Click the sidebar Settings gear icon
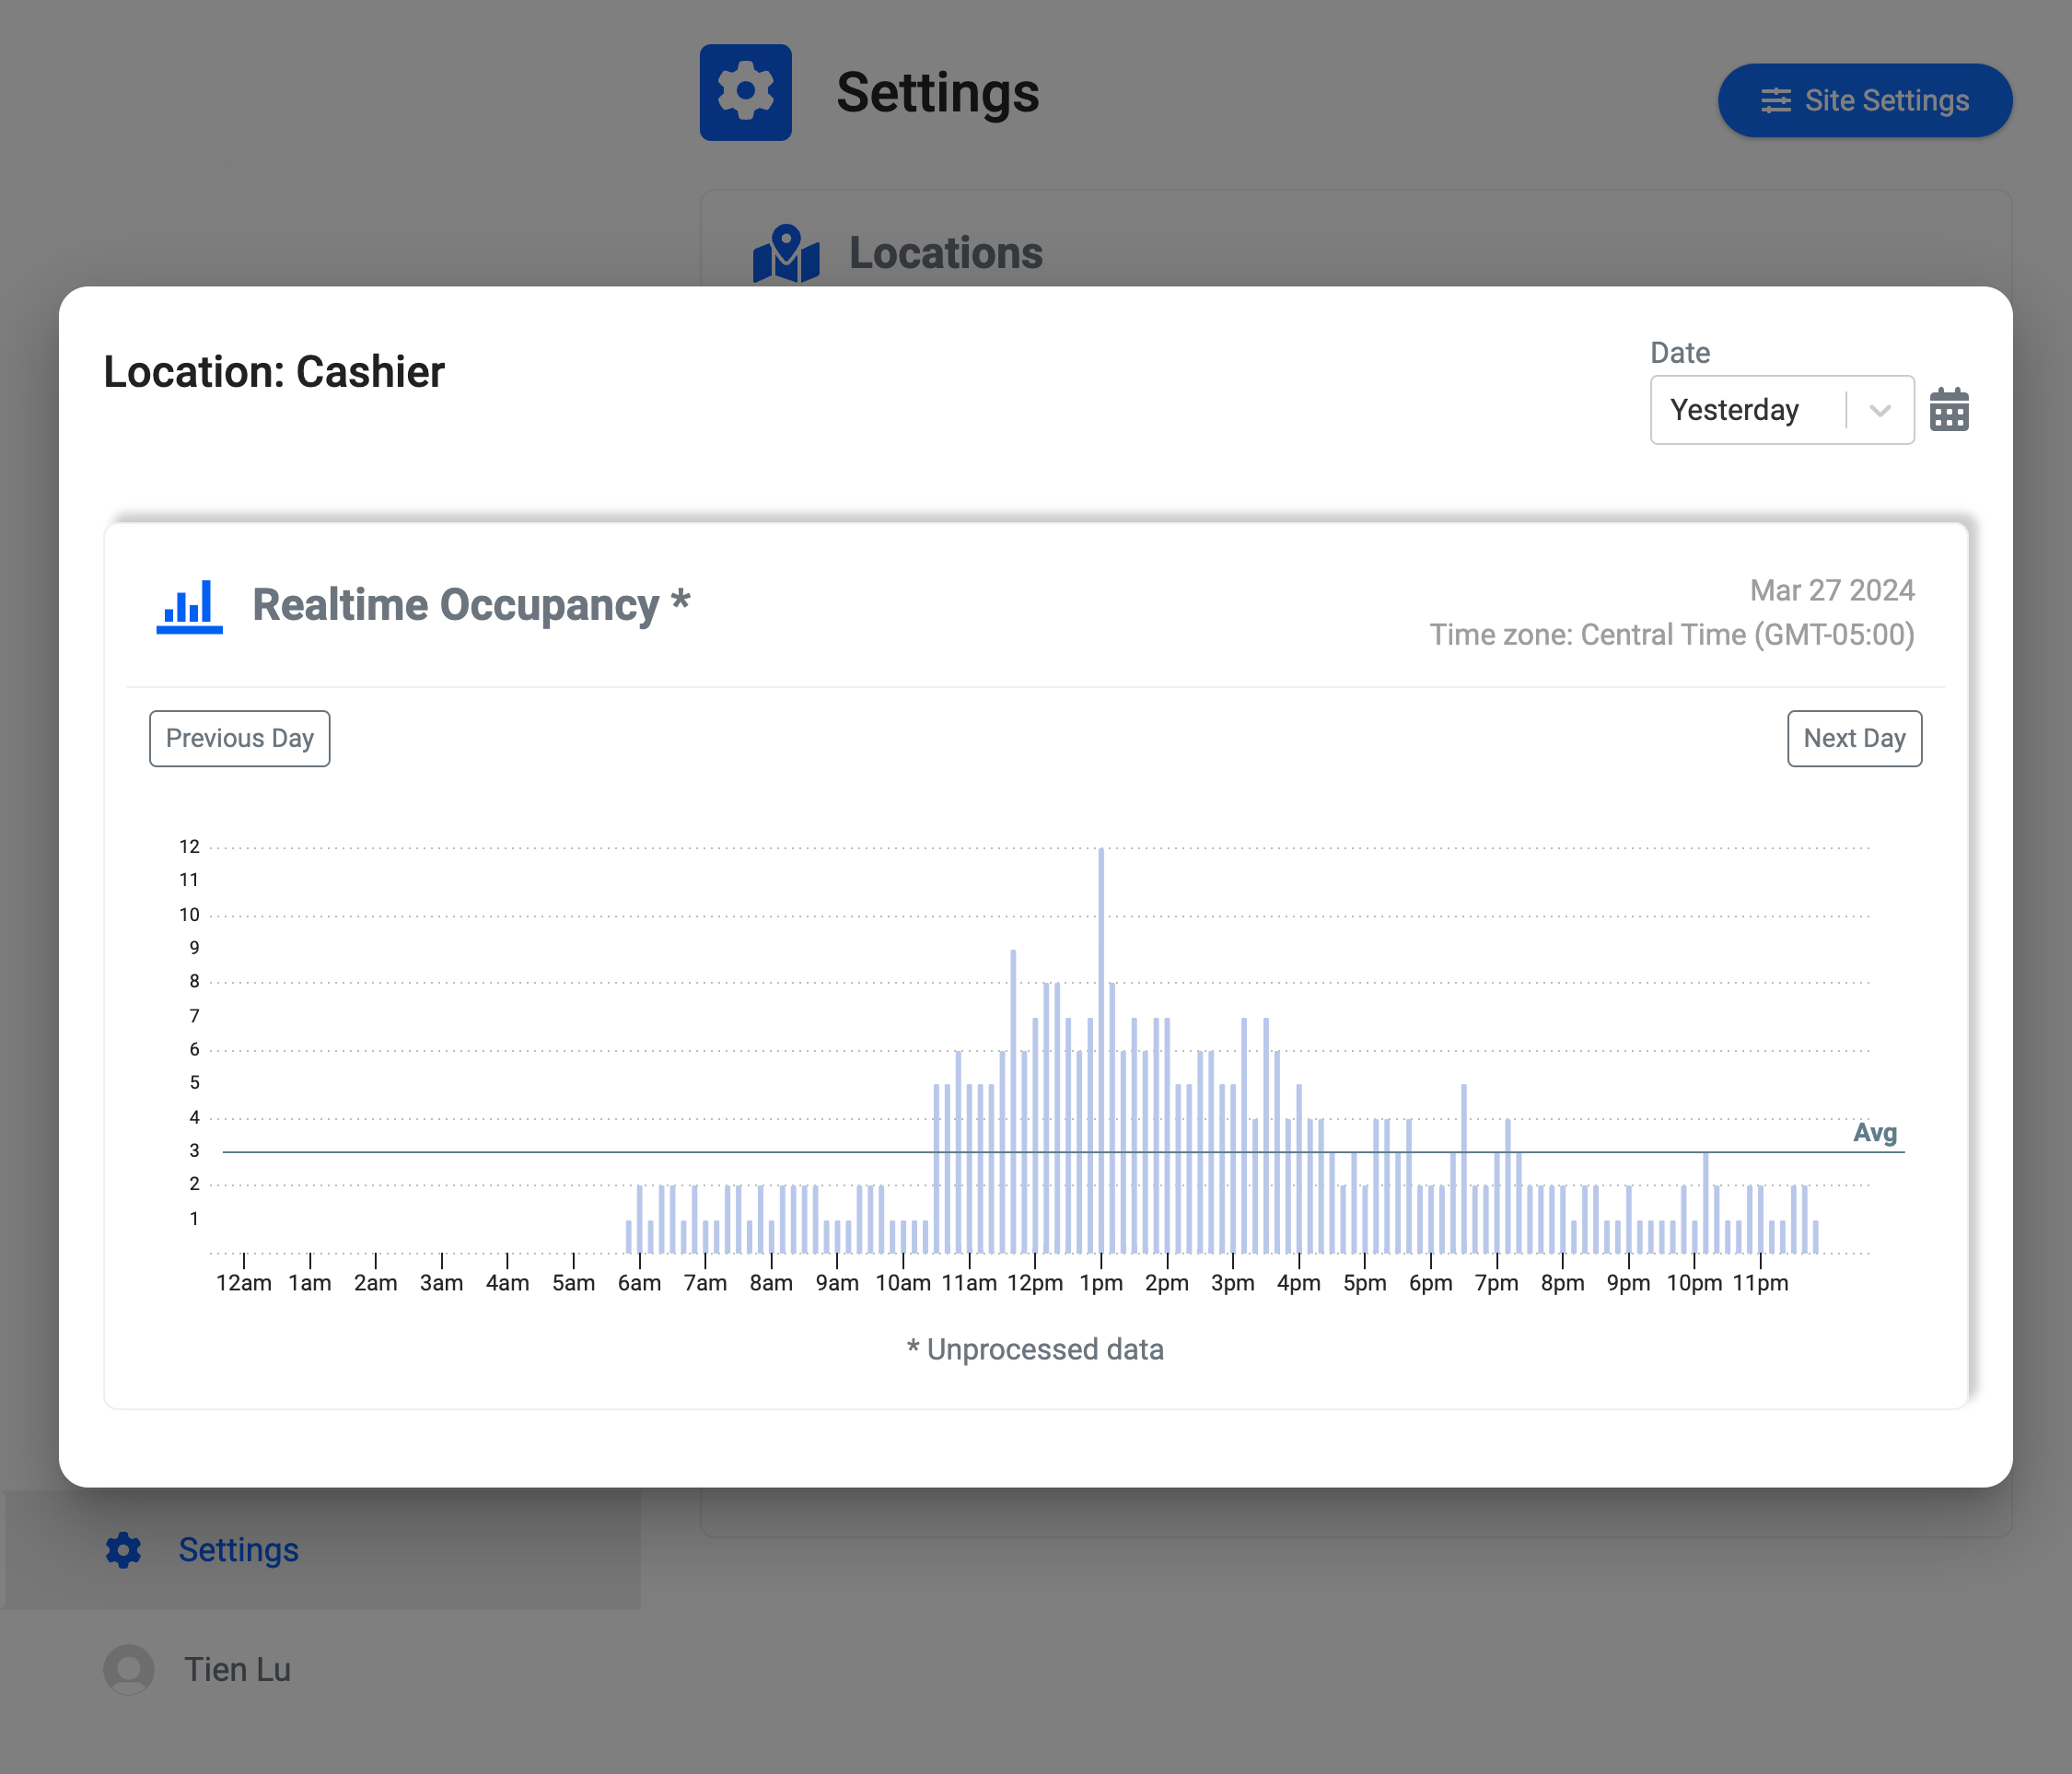 click(124, 1549)
